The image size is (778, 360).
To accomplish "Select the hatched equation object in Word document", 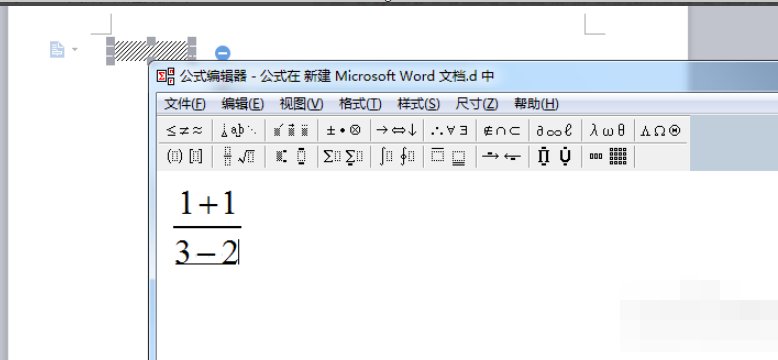I will point(151,50).
